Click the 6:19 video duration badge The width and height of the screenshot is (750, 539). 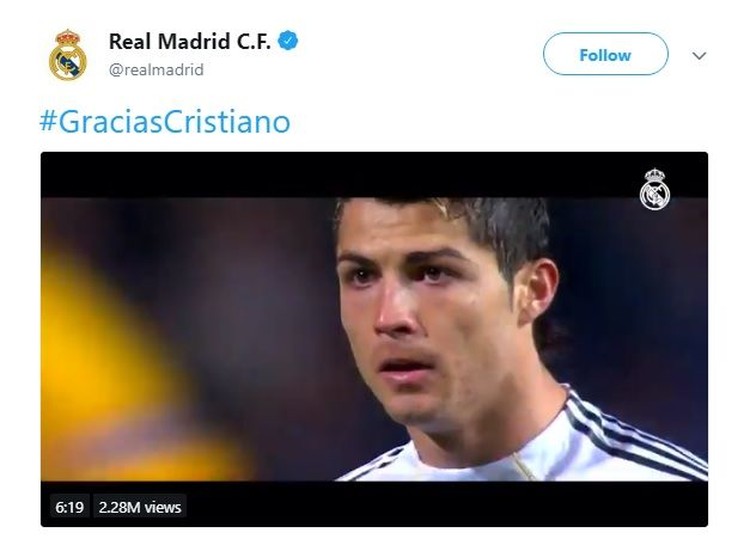click(69, 507)
